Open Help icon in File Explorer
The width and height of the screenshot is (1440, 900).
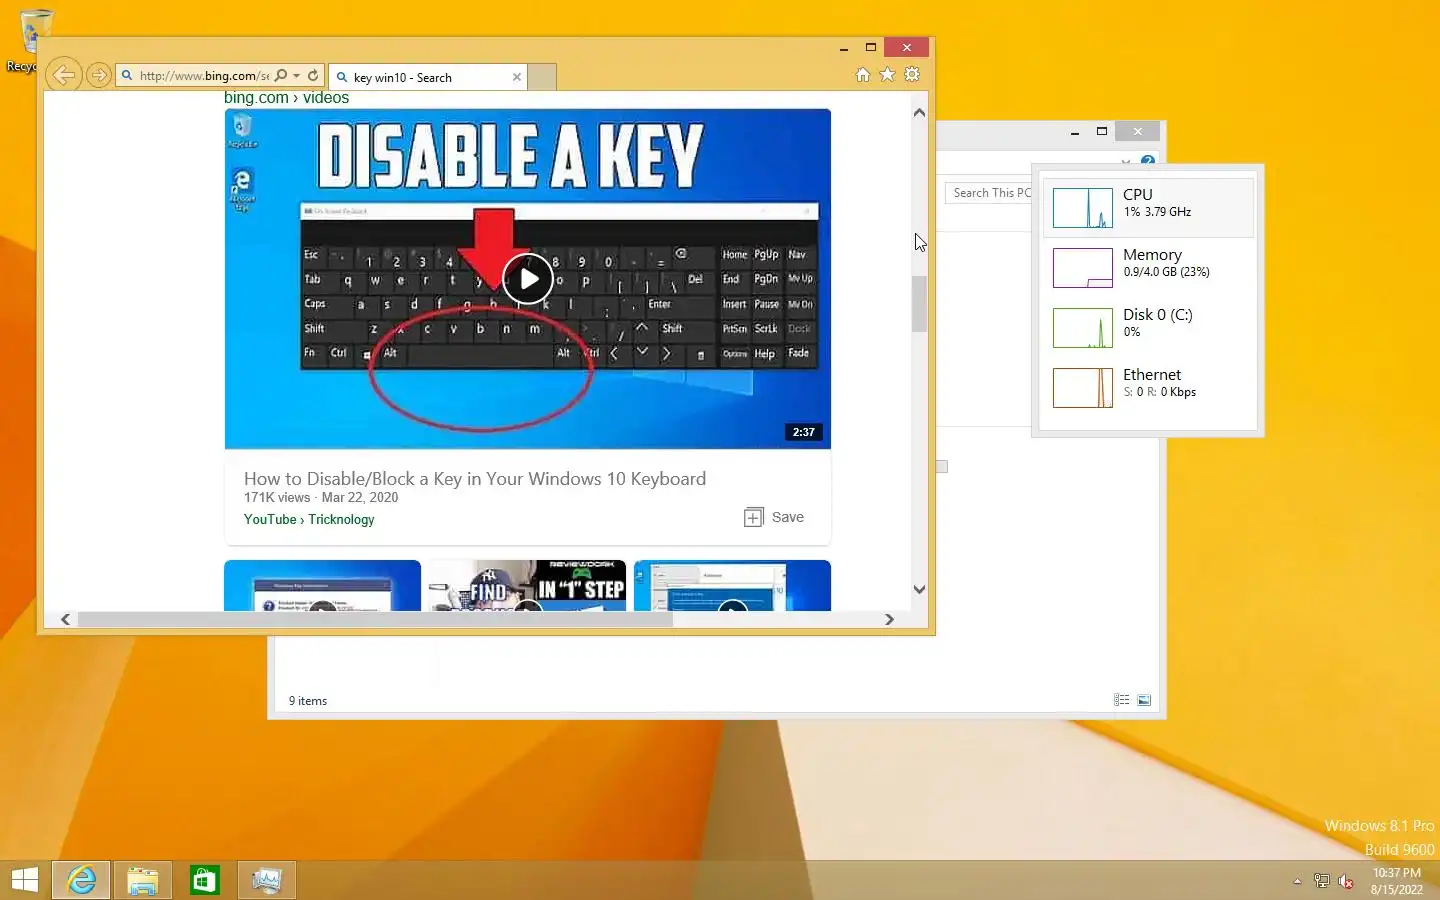(x=1148, y=161)
